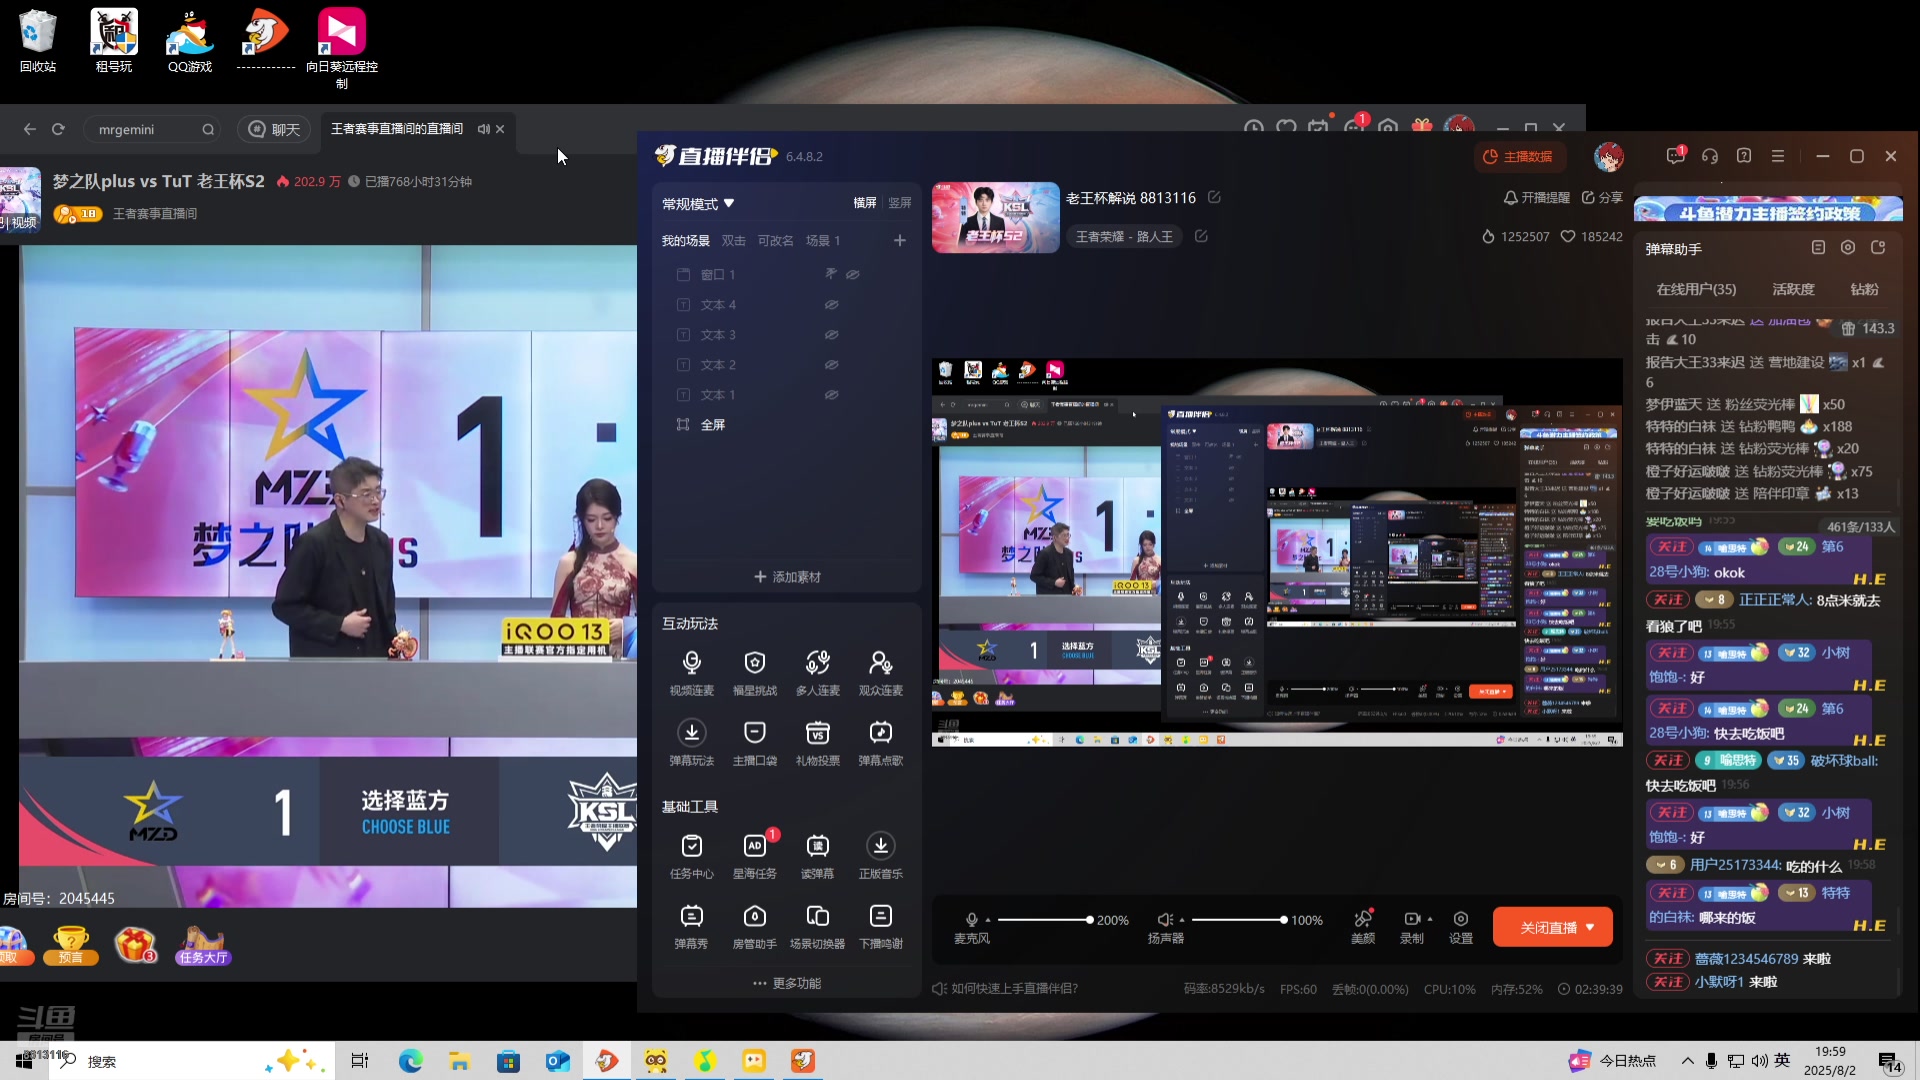Screen dimensions: 1920x1080
Task: Edit stream title 老王杯解说 pencil icon
Action: coord(1214,197)
